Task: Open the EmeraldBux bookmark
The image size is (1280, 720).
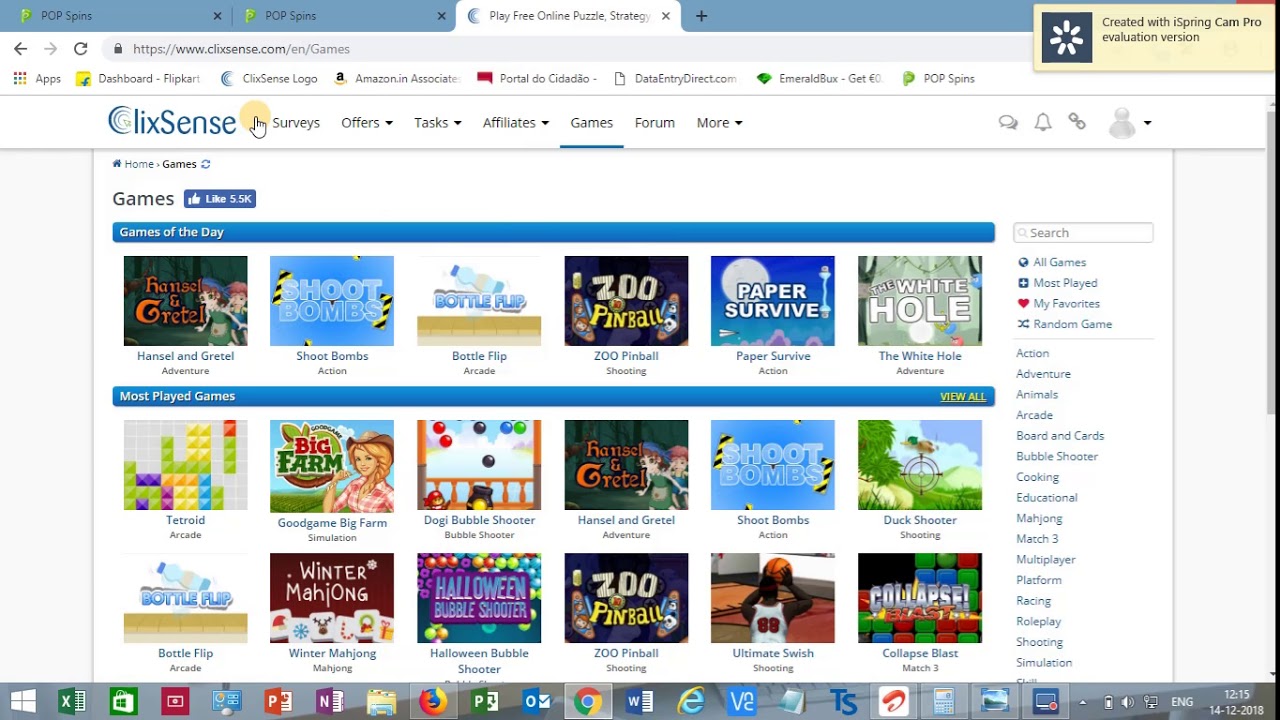Action: coord(819,78)
